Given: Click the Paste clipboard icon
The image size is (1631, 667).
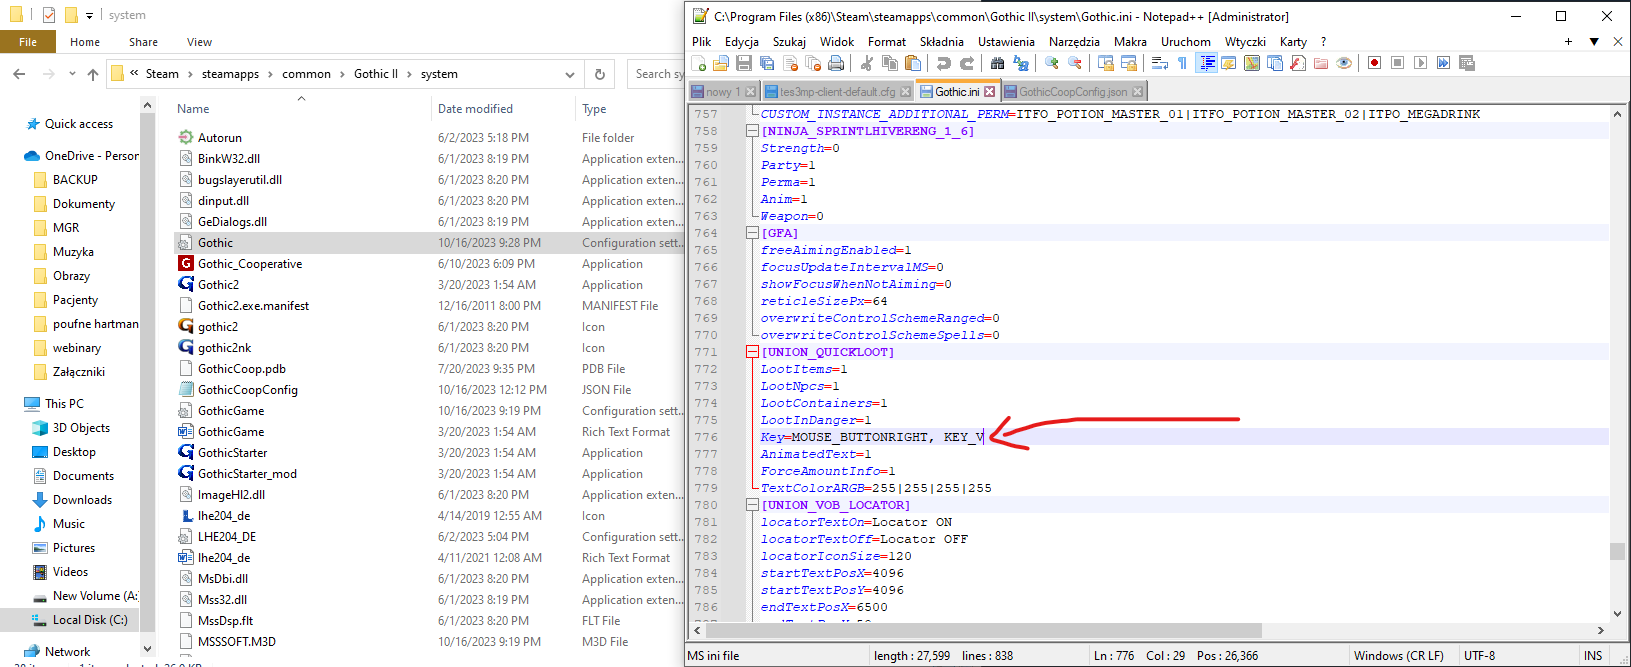Looking at the screenshot, I should point(912,63).
